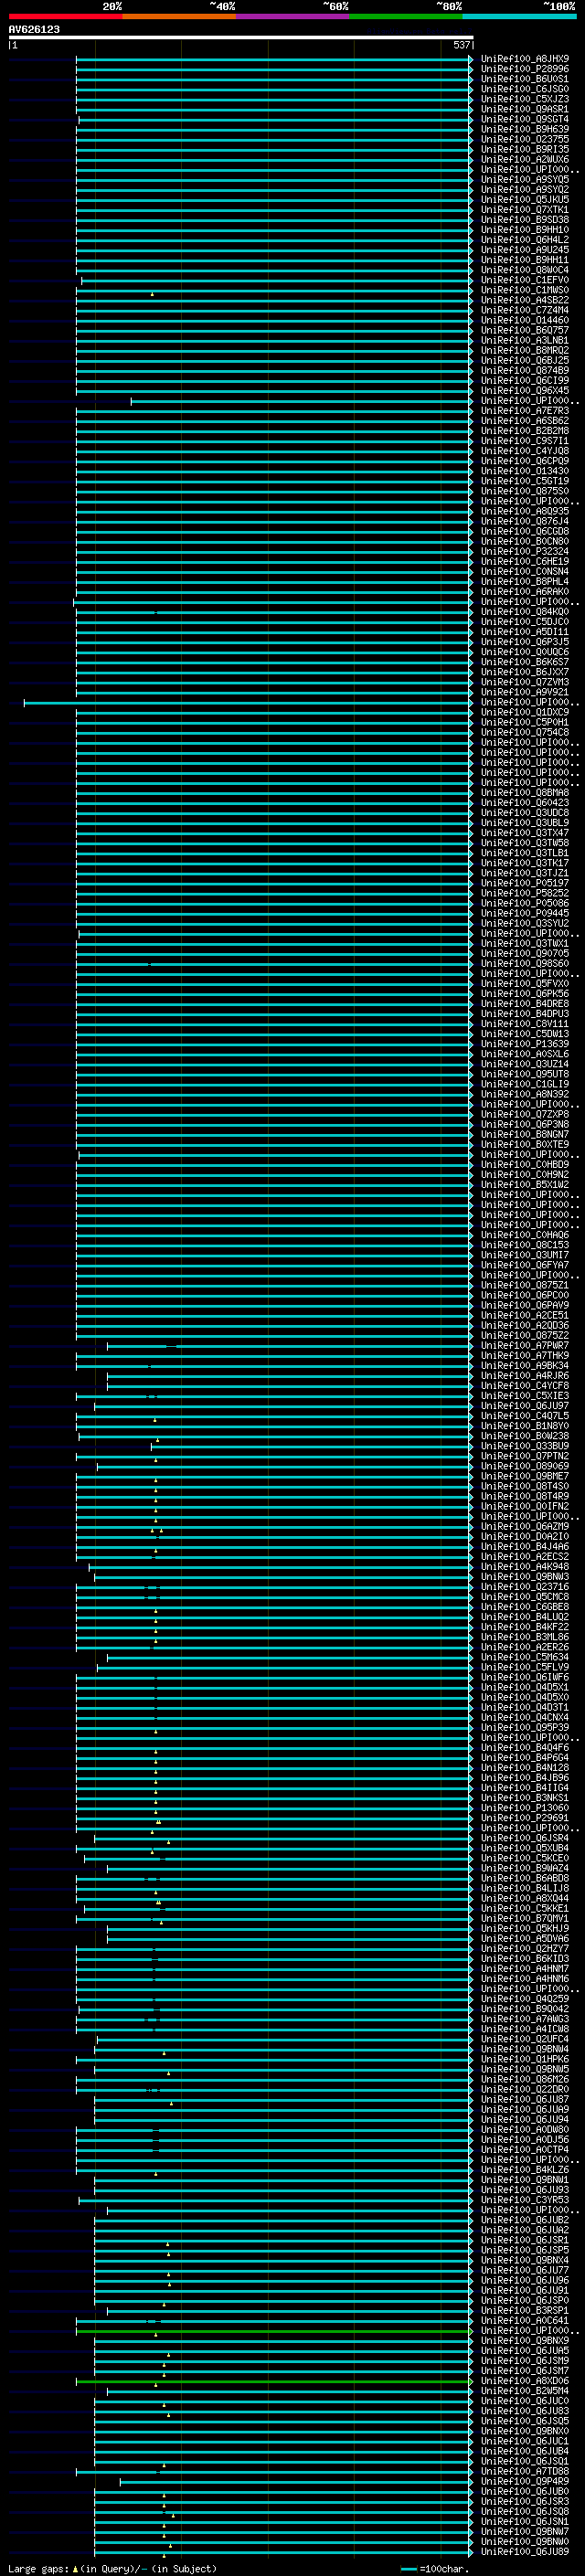This screenshot has width=585, height=2576.
Task: Select the UniRef100_A4SB22 label
Action: pos(525,300)
